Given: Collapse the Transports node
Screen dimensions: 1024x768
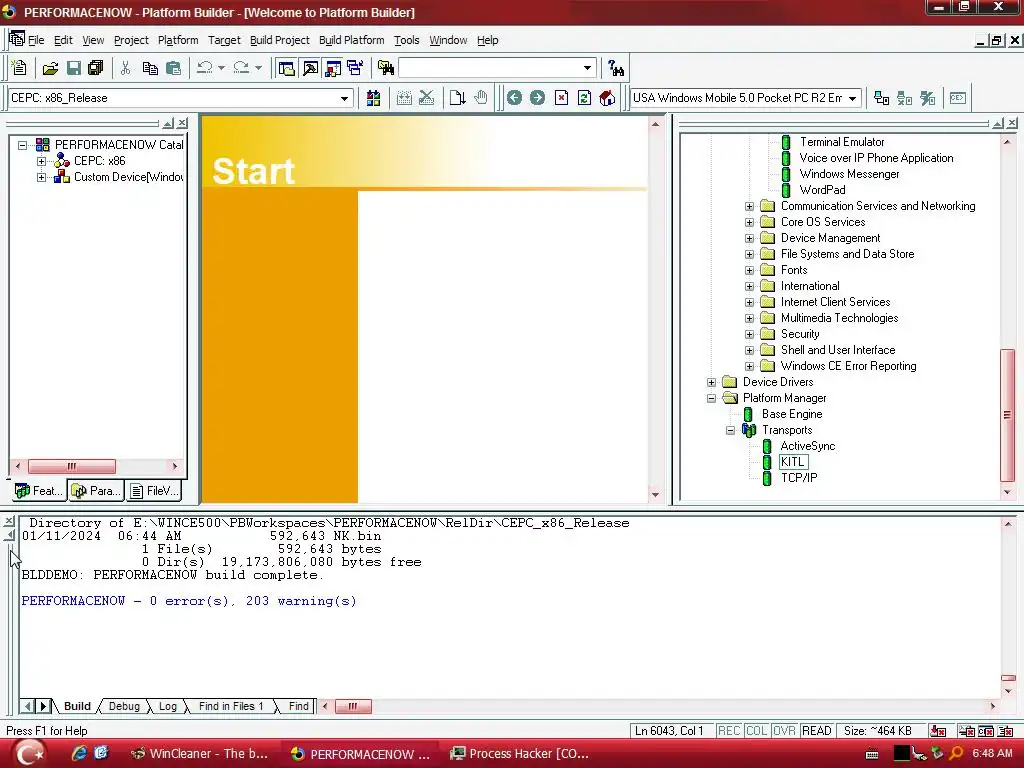Looking at the screenshot, I should tap(730, 430).
